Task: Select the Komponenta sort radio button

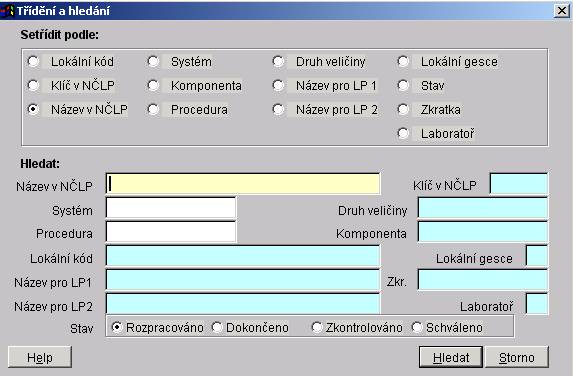Action: pos(153,86)
